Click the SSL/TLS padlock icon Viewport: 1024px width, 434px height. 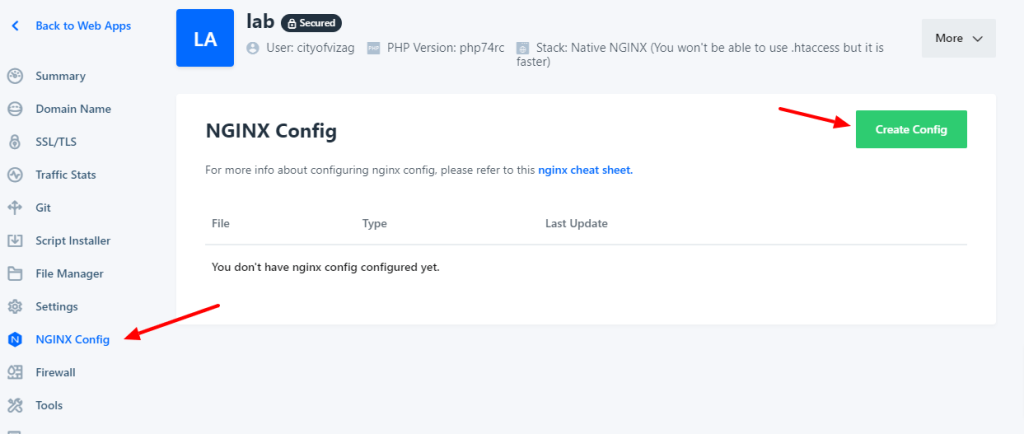[x=15, y=142]
